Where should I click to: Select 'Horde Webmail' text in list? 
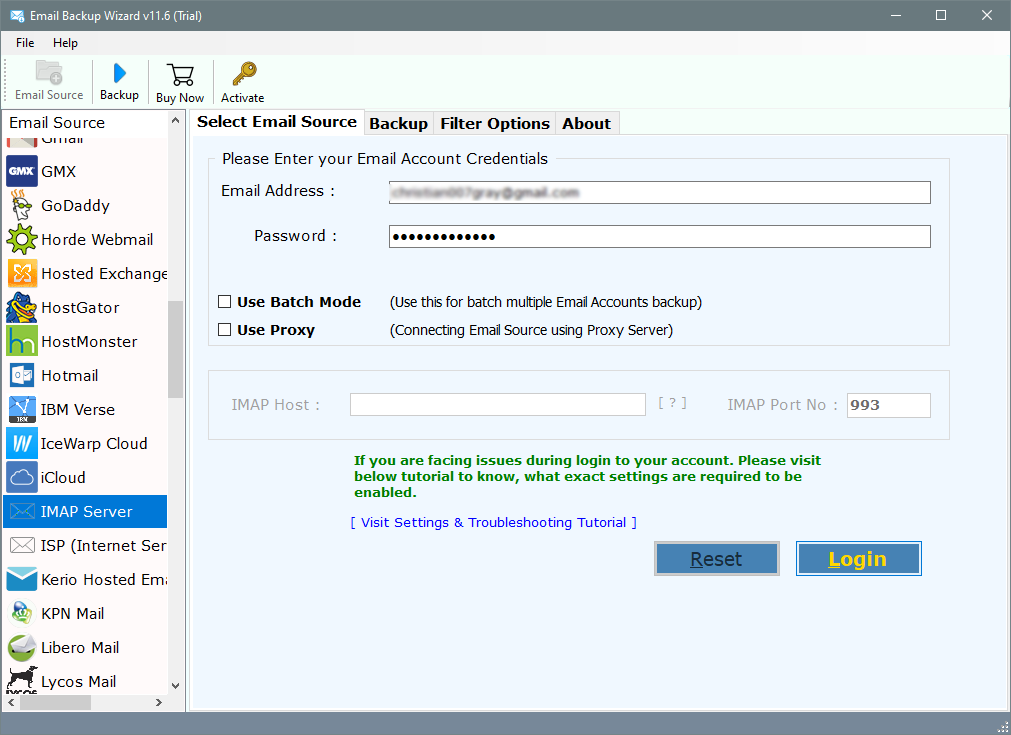(x=97, y=239)
